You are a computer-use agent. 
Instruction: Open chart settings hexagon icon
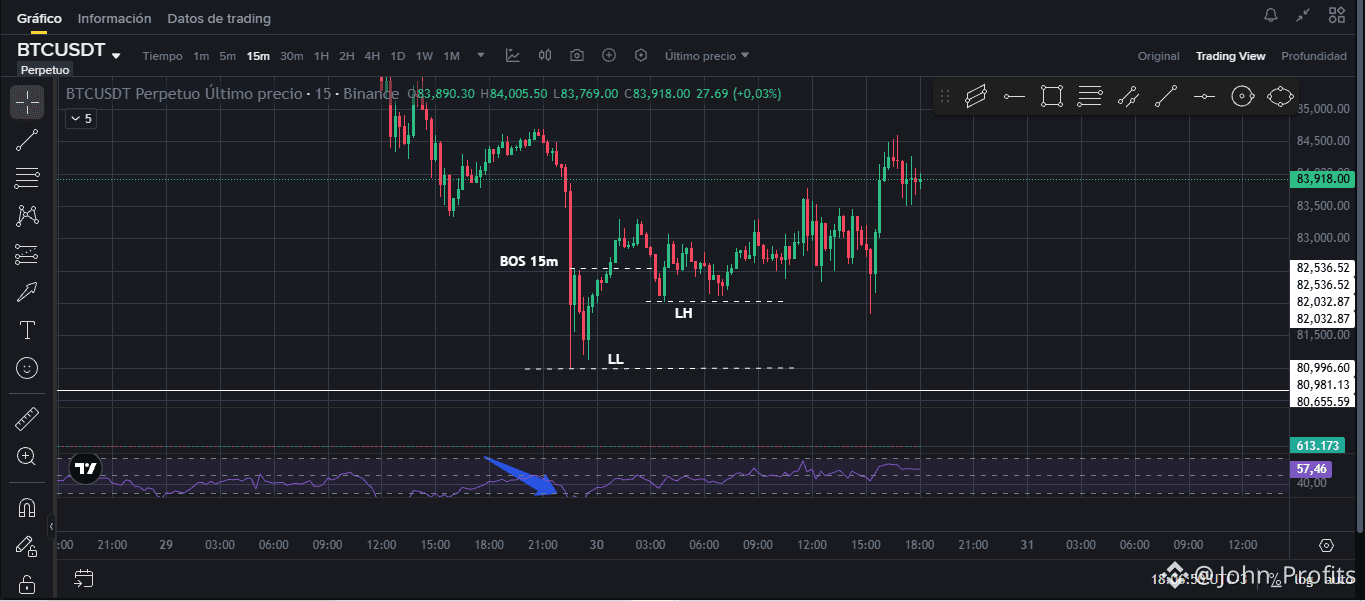click(641, 56)
